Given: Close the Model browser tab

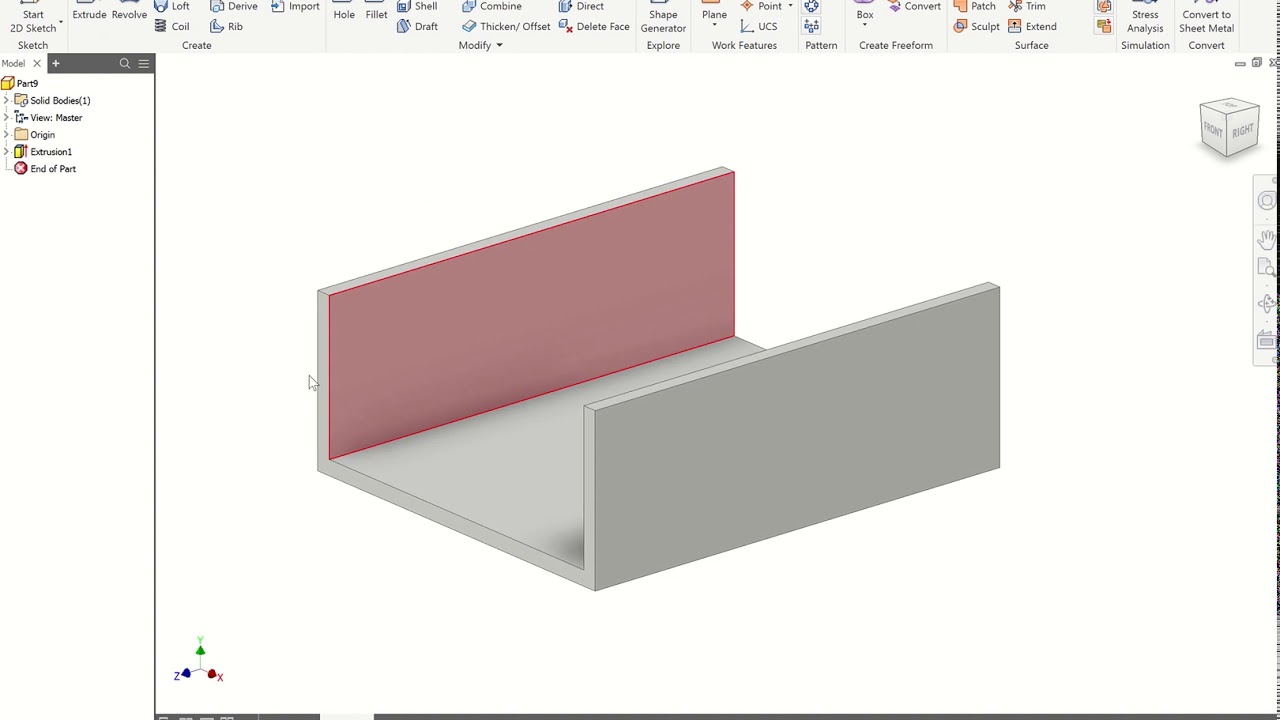Looking at the screenshot, I should pyautogui.click(x=37, y=63).
